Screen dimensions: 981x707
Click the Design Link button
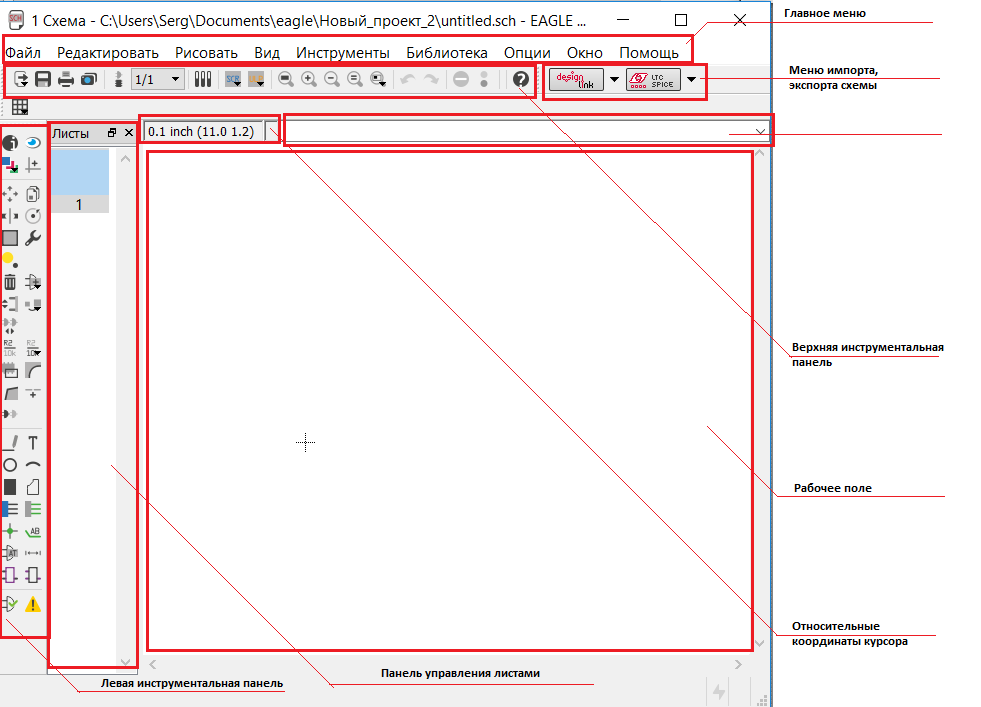tap(576, 80)
